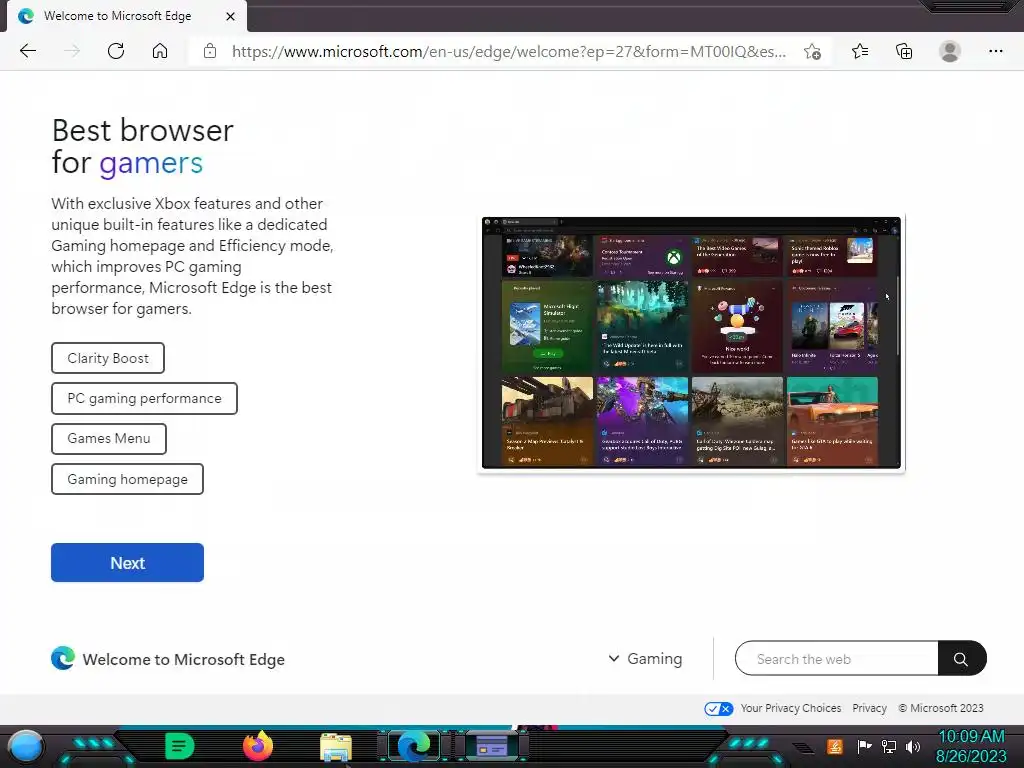Reload the page with the refresh icon
Screen dimensions: 1024x768
click(116, 51)
